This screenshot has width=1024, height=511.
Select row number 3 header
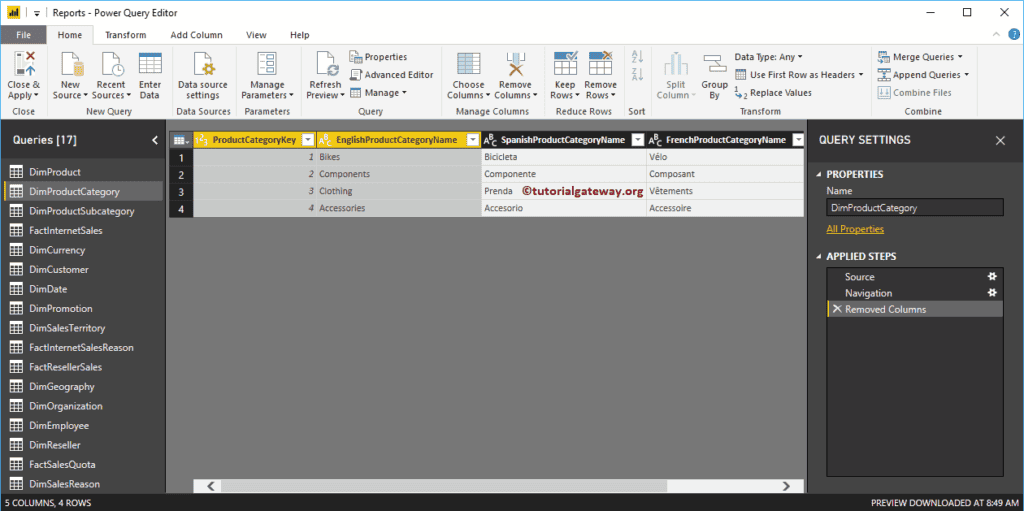[181, 191]
